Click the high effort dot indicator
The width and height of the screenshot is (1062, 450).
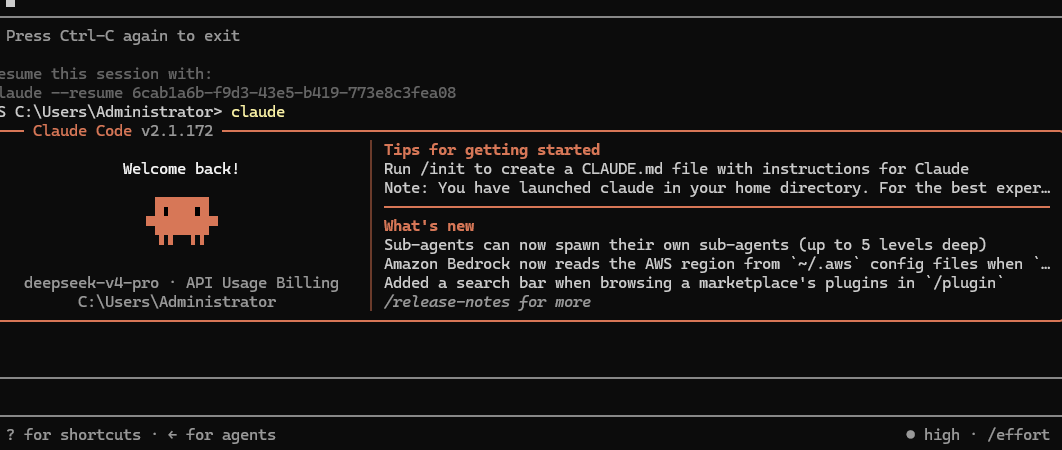point(911,435)
